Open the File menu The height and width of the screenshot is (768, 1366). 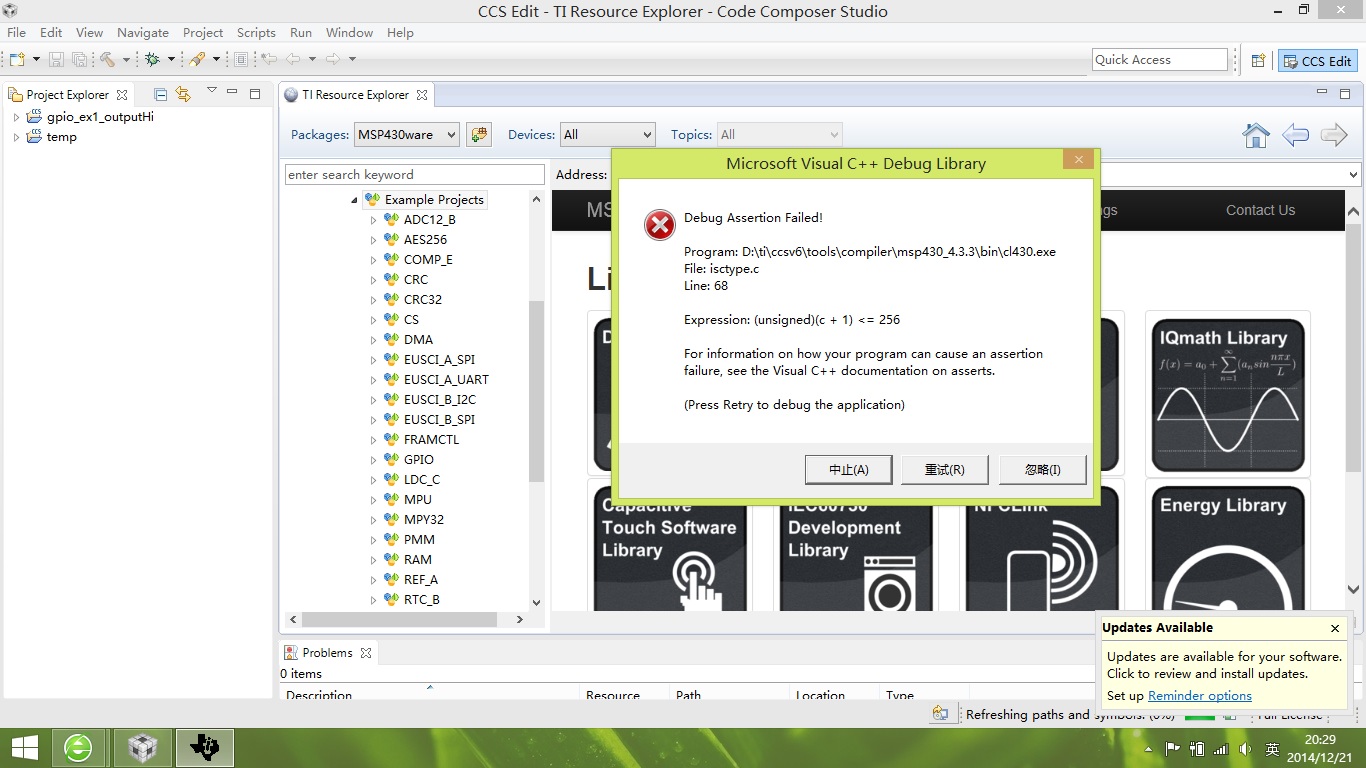[x=16, y=32]
